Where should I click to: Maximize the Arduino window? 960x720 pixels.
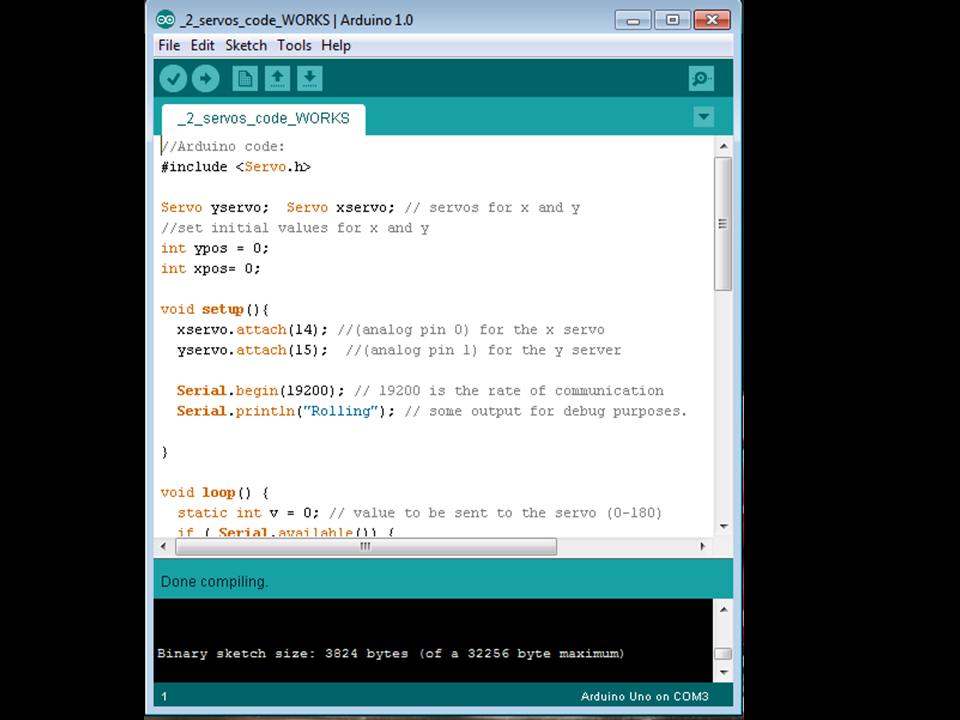[672, 20]
